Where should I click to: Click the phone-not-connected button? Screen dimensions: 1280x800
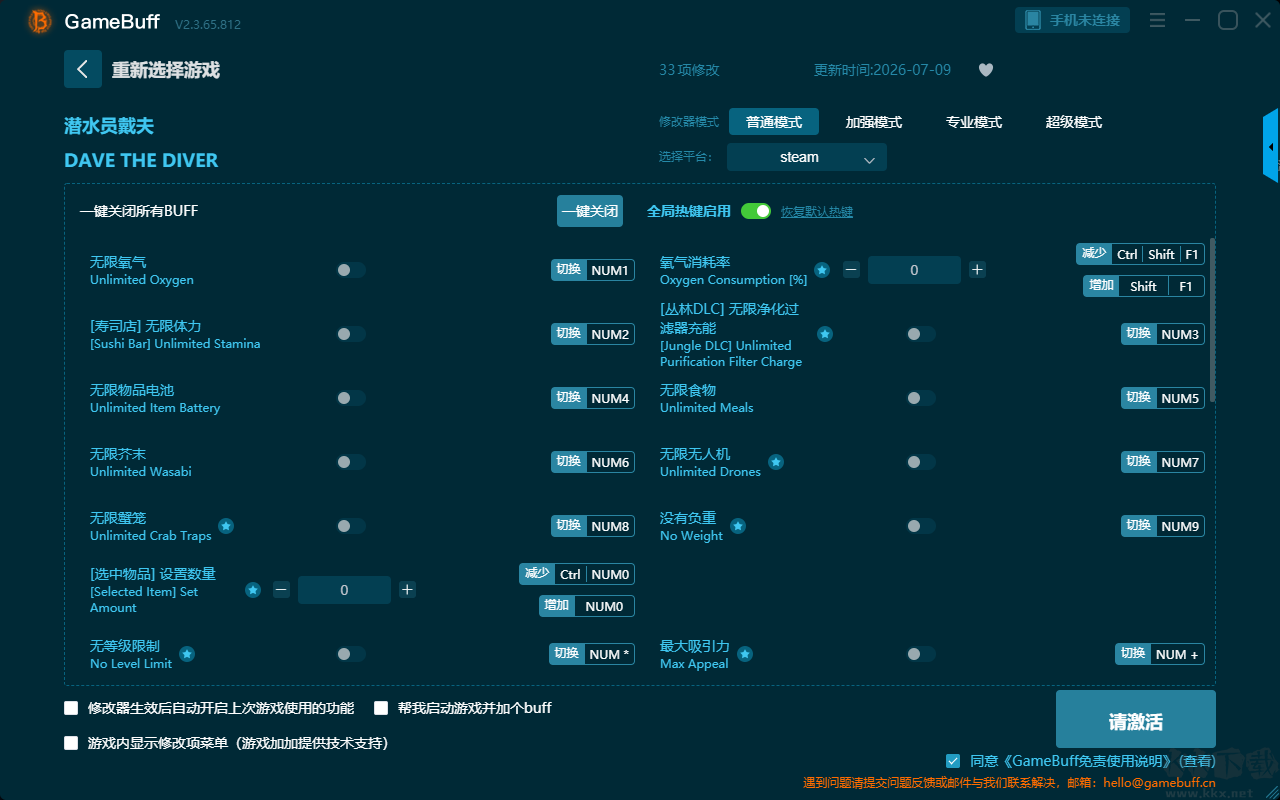(x=1073, y=20)
